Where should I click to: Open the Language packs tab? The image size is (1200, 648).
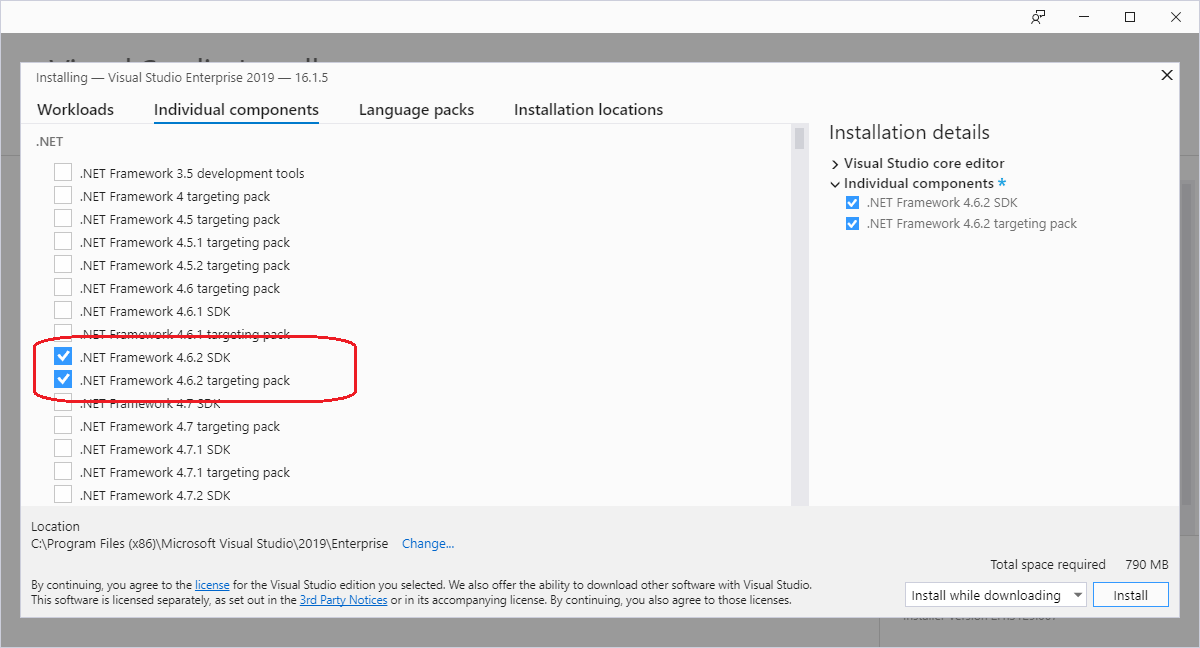click(417, 110)
